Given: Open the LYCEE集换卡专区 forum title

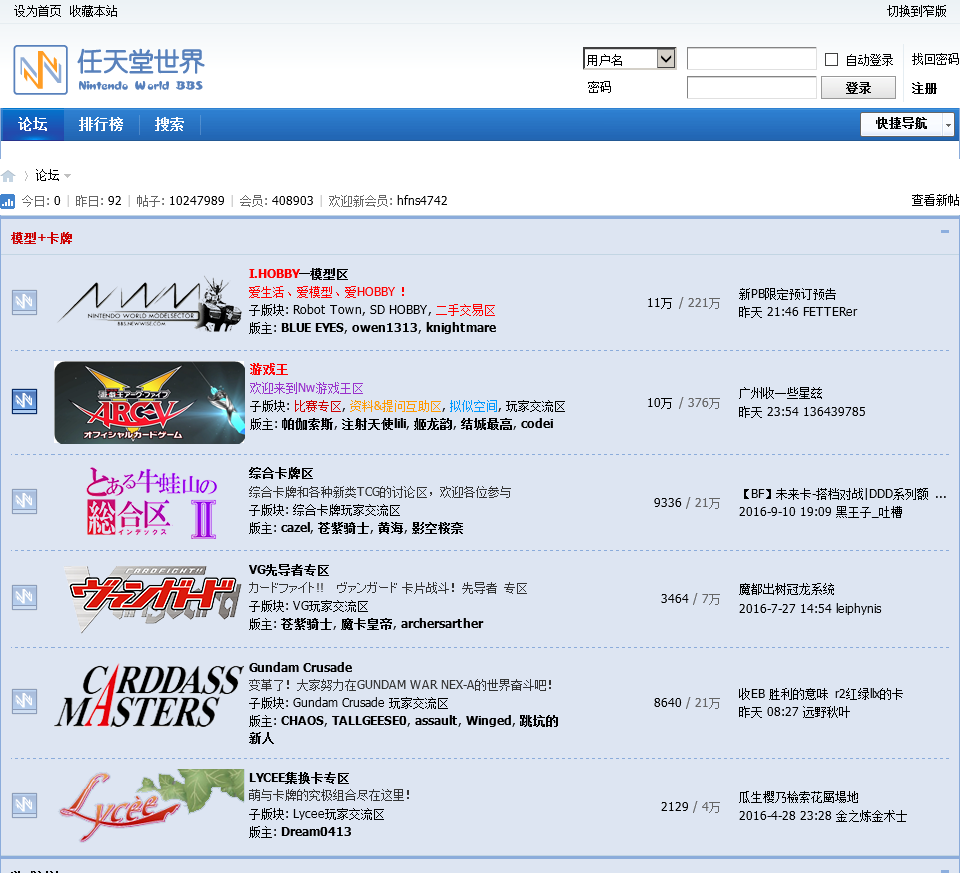Looking at the screenshot, I should coord(299,778).
